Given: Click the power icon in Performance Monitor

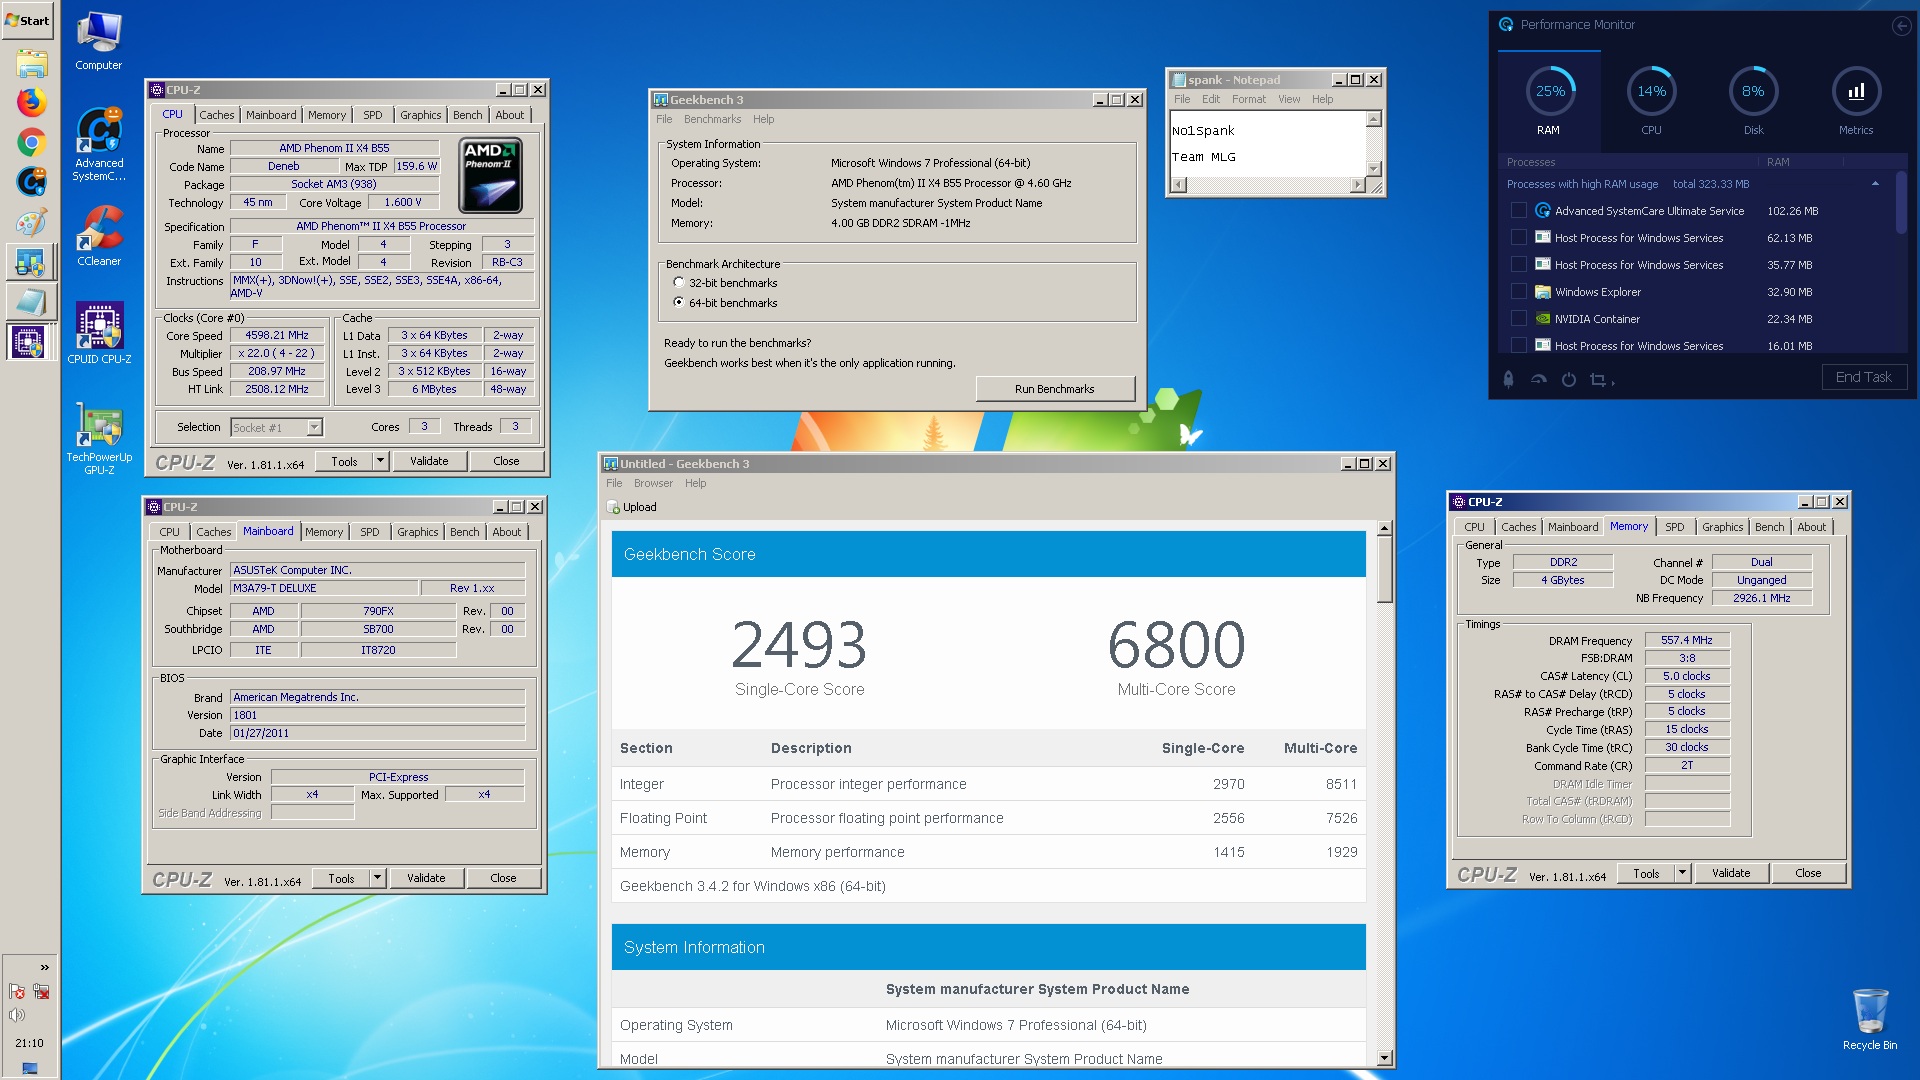Looking at the screenshot, I should click(x=1569, y=379).
